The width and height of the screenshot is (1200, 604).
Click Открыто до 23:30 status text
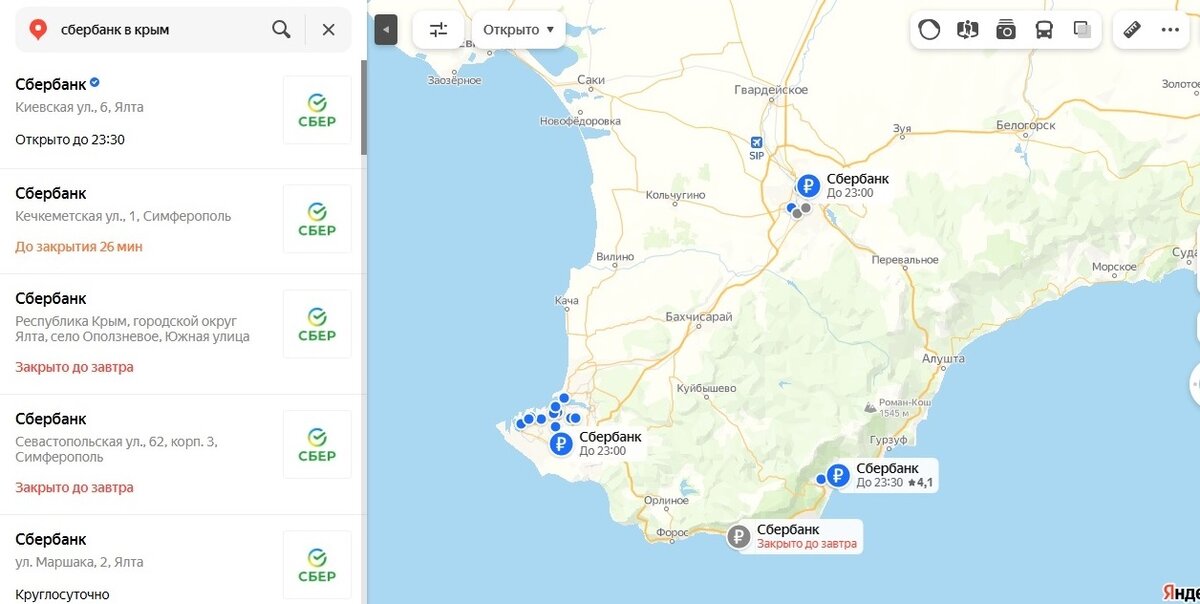[70, 140]
